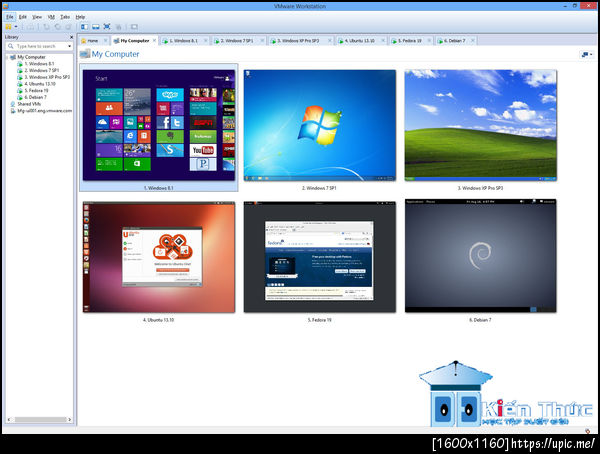The width and height of the screenshot is (600, 454).
Task: Click the revert snapshot toolbar icon
Action: pos(57,27)
